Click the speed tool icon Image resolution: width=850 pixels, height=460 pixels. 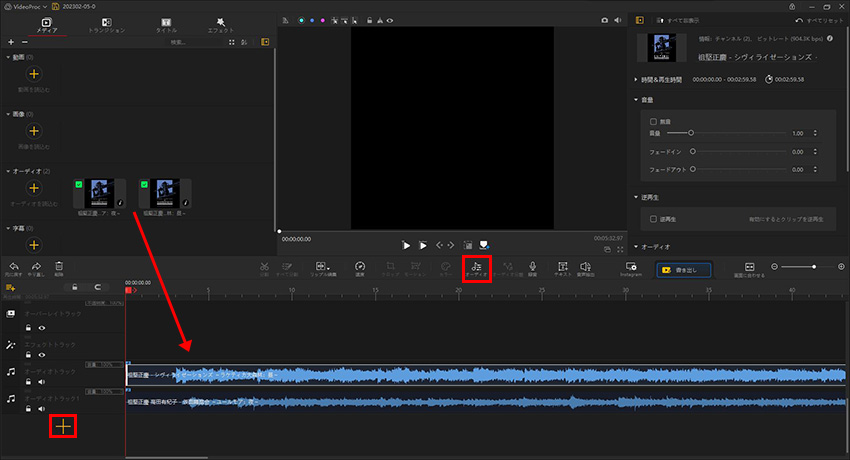[x=360, y=267]
